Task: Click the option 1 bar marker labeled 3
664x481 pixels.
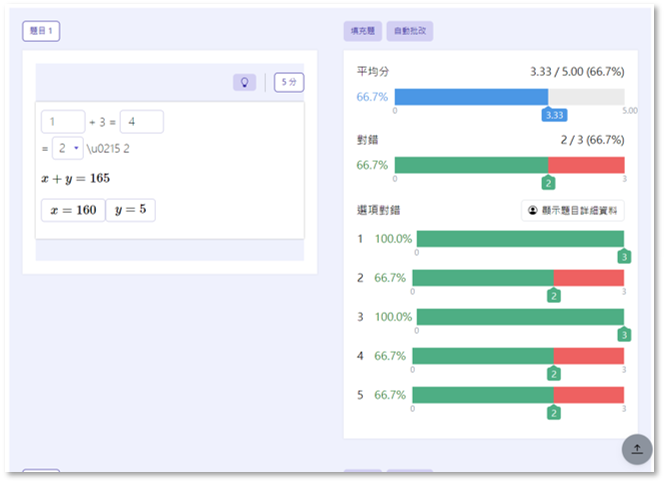Action: 624,256
